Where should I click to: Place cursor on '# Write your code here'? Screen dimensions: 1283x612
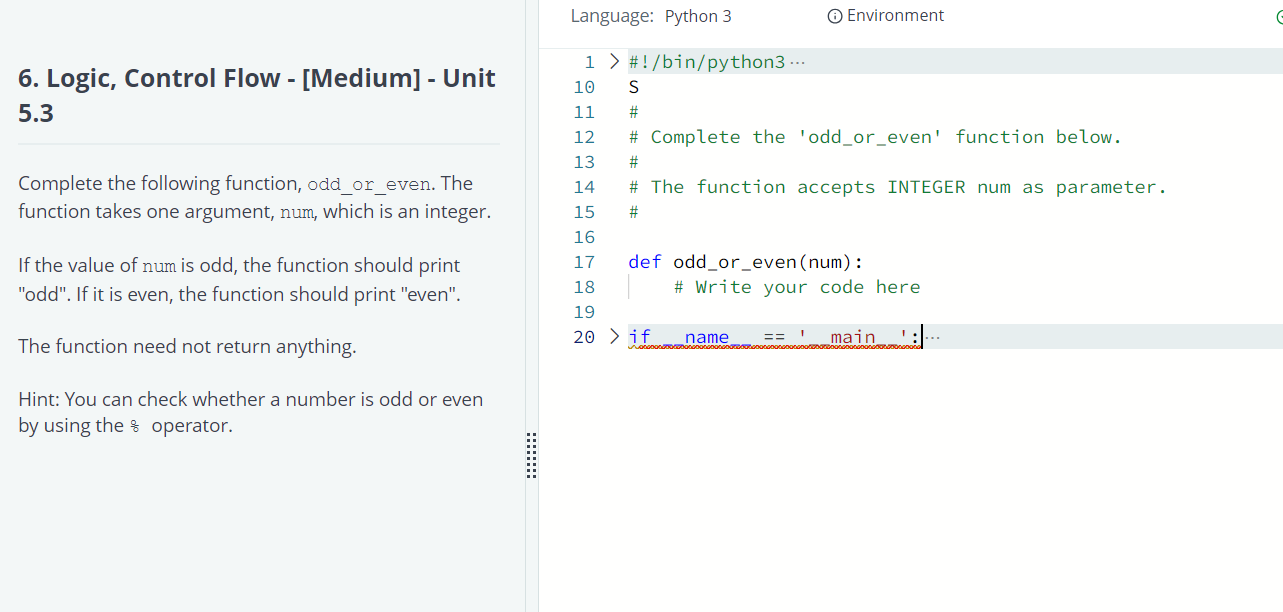797,288
